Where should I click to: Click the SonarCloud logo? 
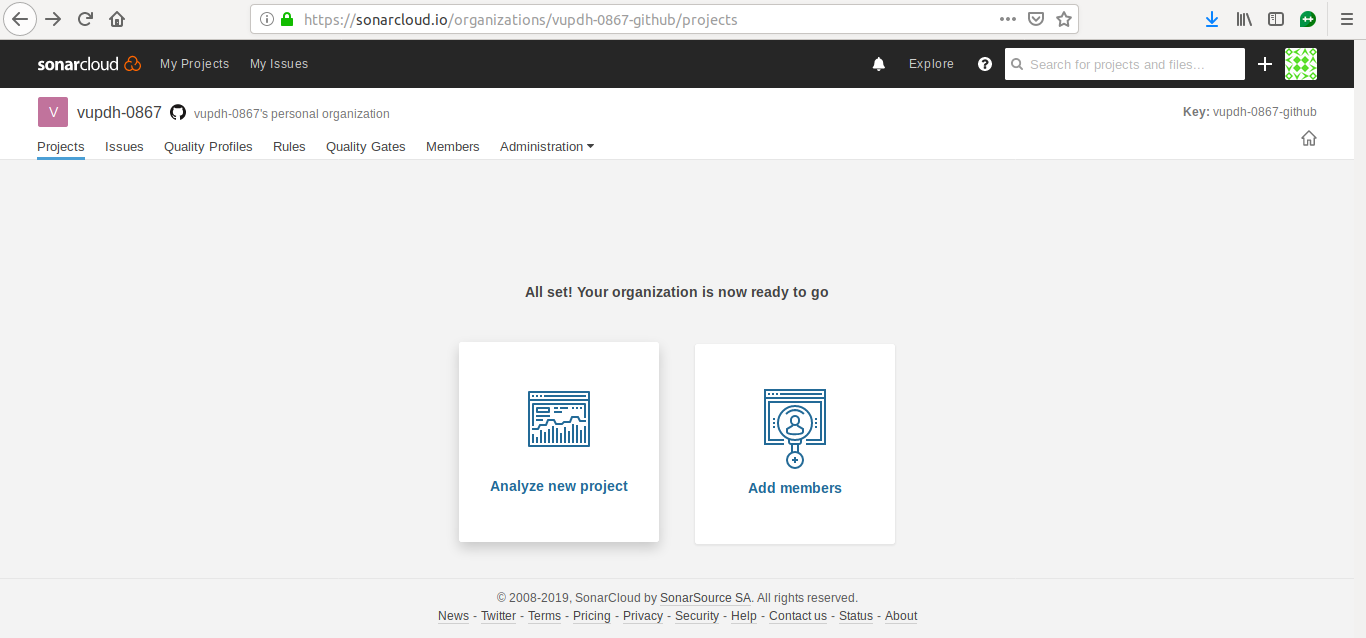coord(90,64)
